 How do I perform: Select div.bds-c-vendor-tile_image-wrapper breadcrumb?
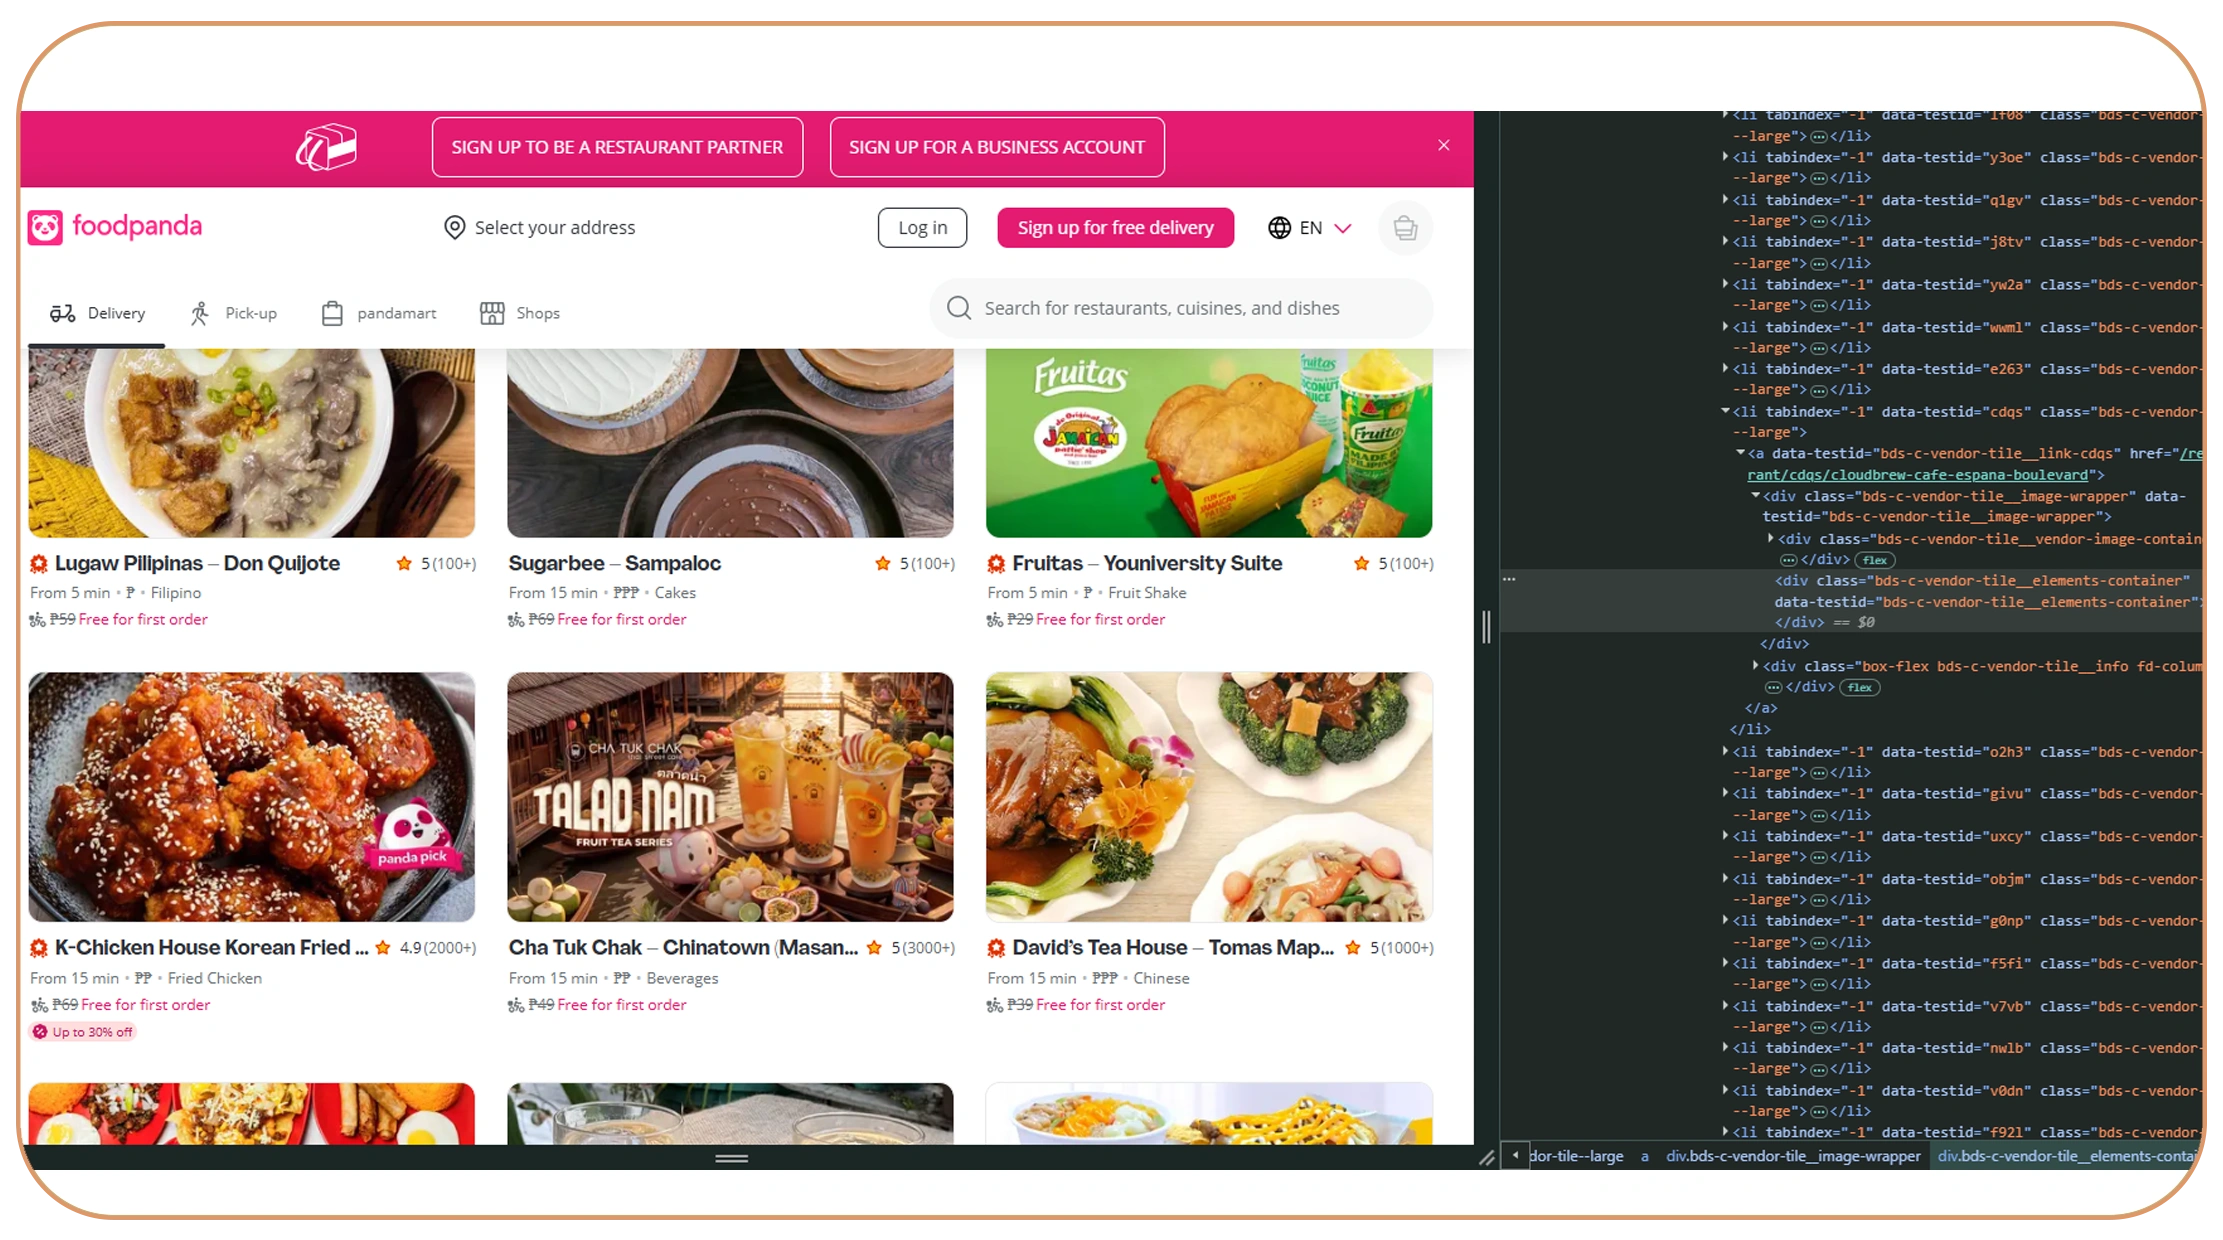(1793, 1156)
